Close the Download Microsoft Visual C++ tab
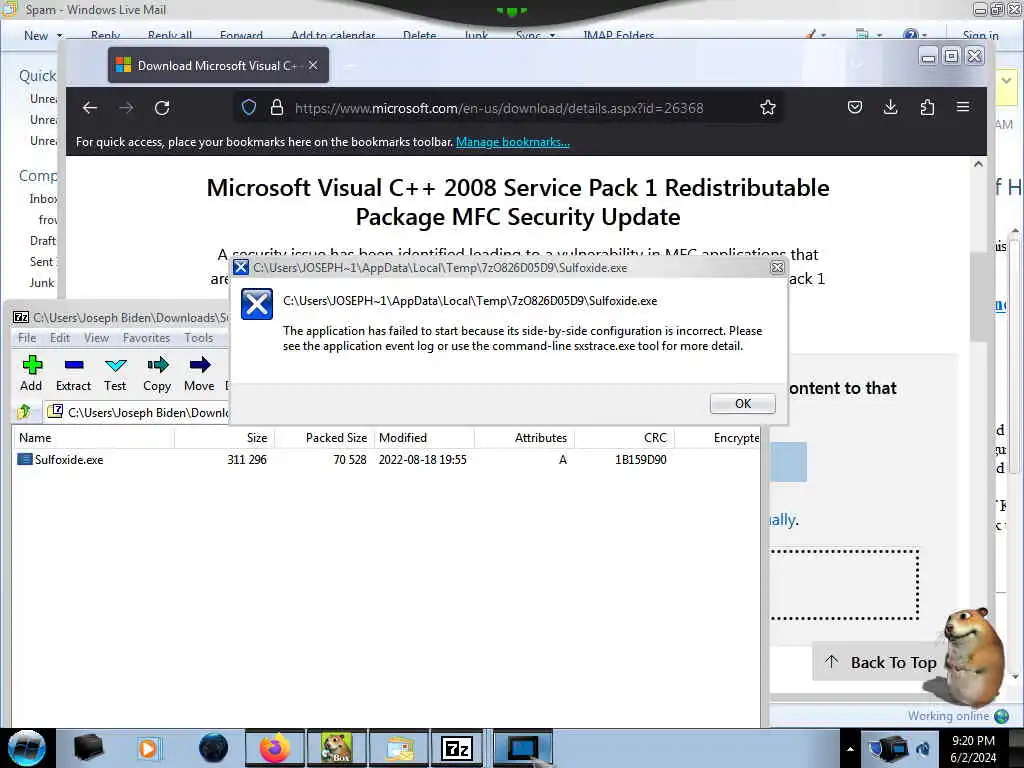The width and height of the screenshot is (1024, 768). point(313,65)
